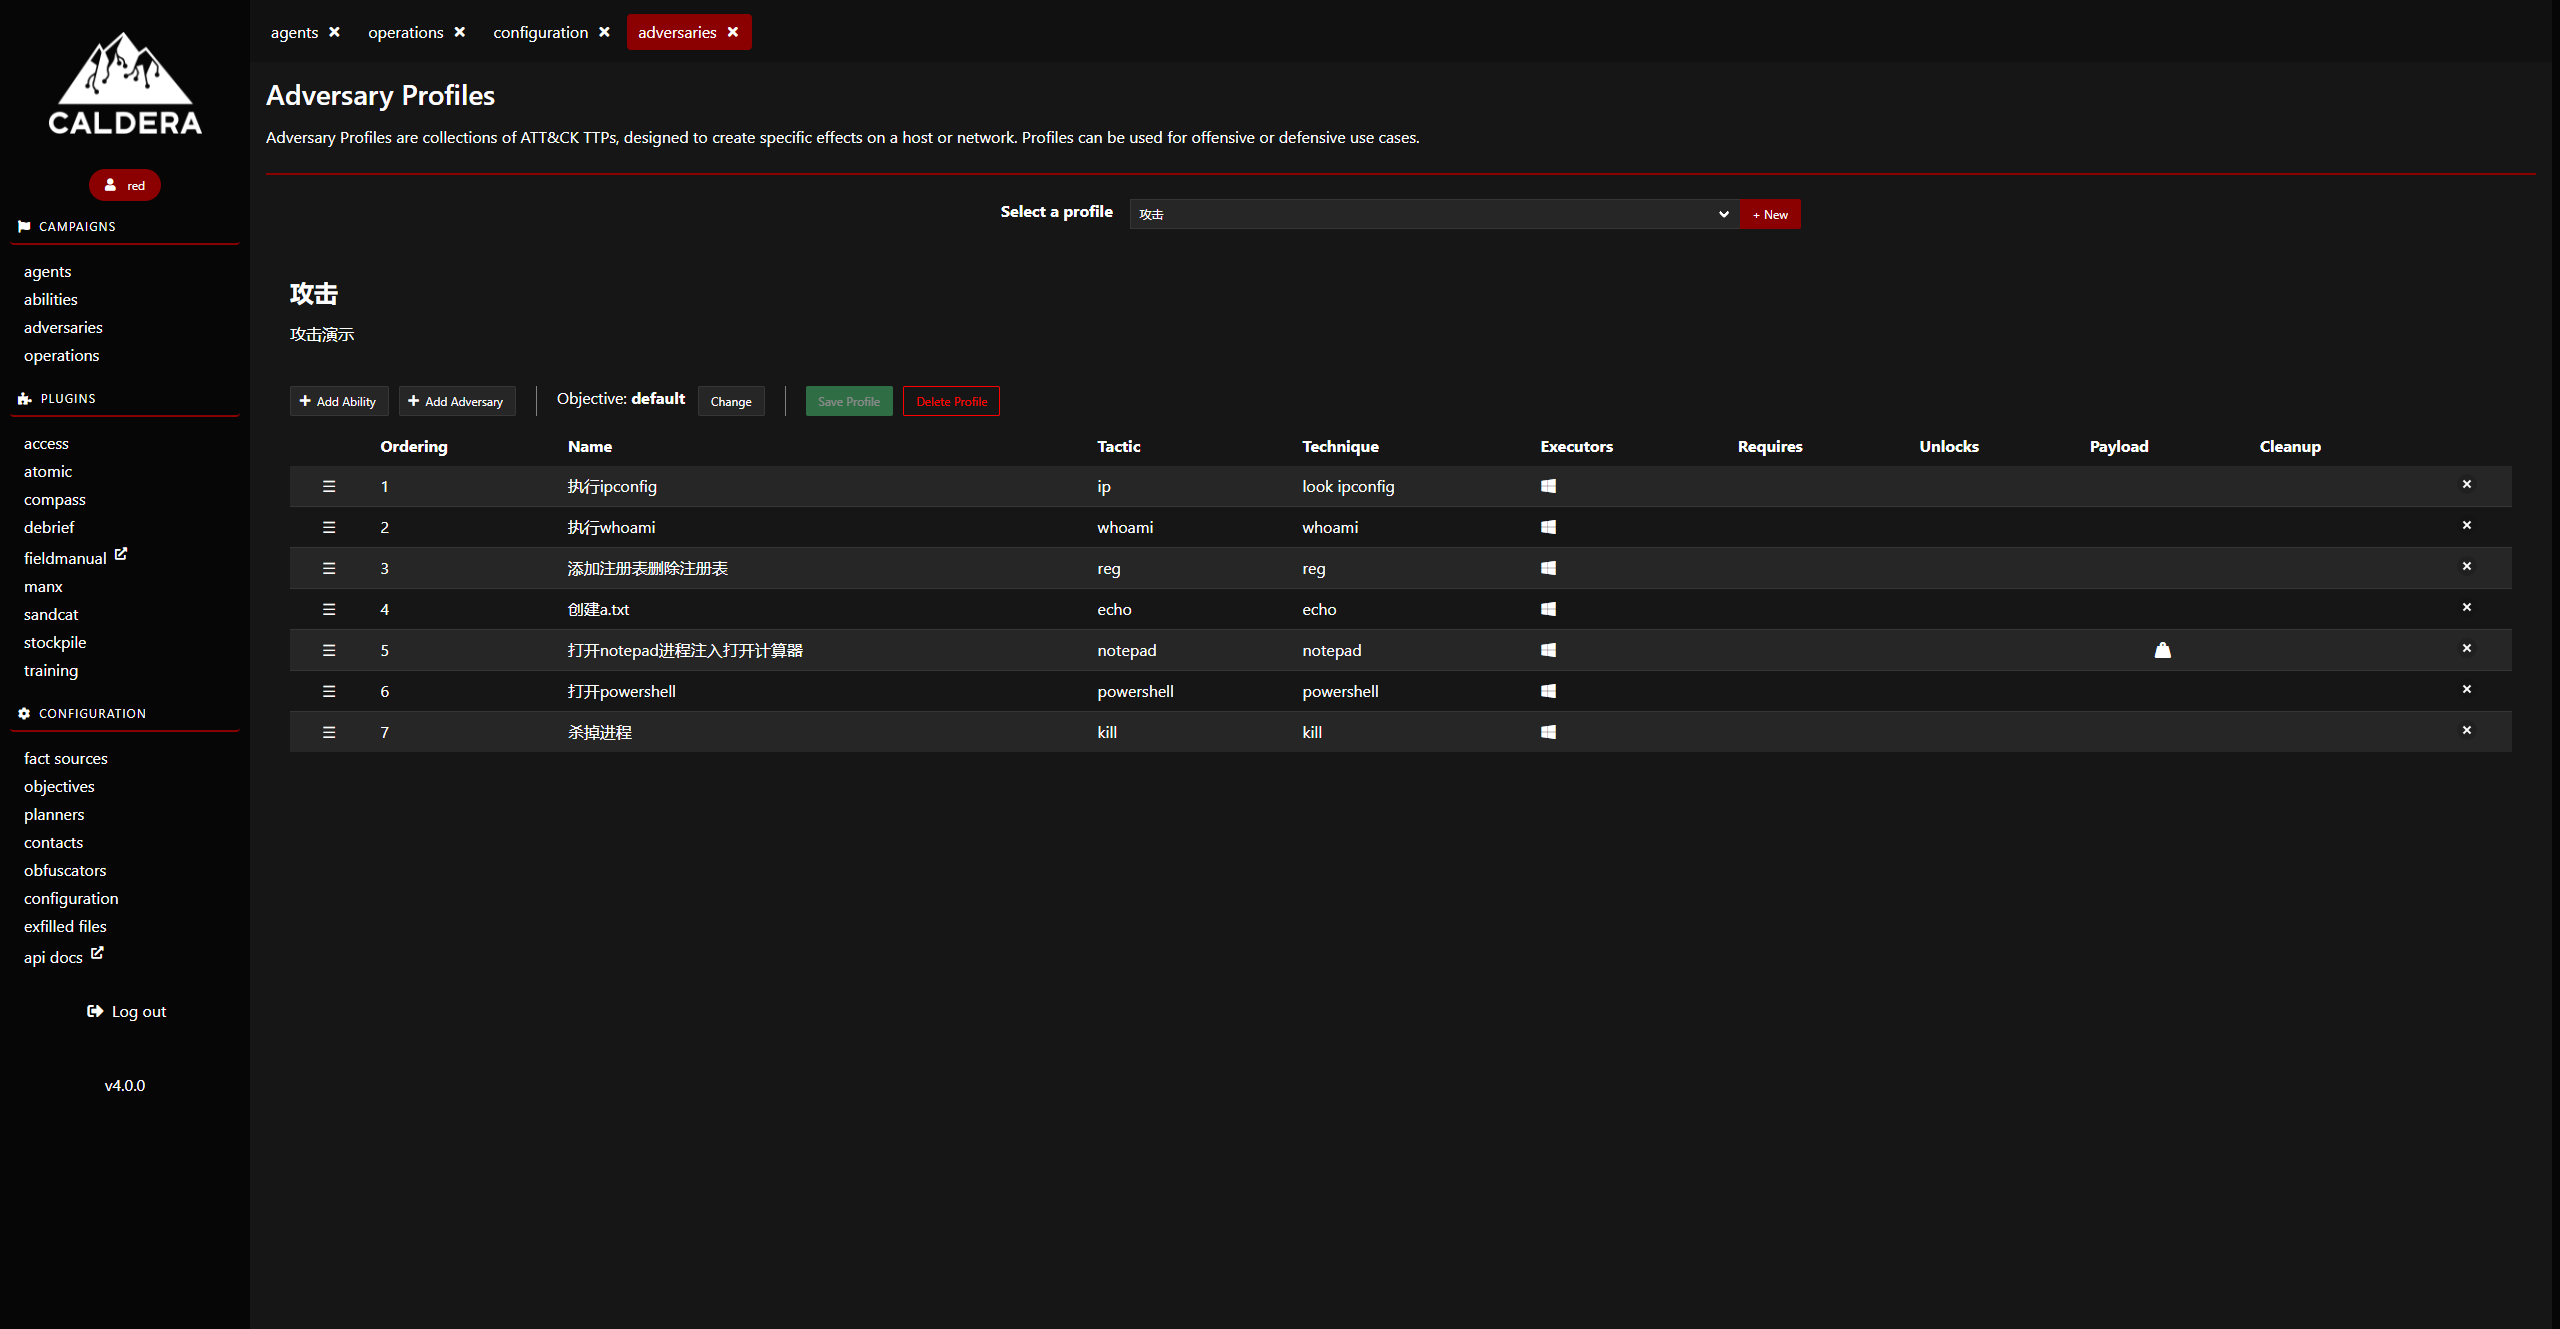Click the red user badge
2560x1329 pixels.
[125, 185]
